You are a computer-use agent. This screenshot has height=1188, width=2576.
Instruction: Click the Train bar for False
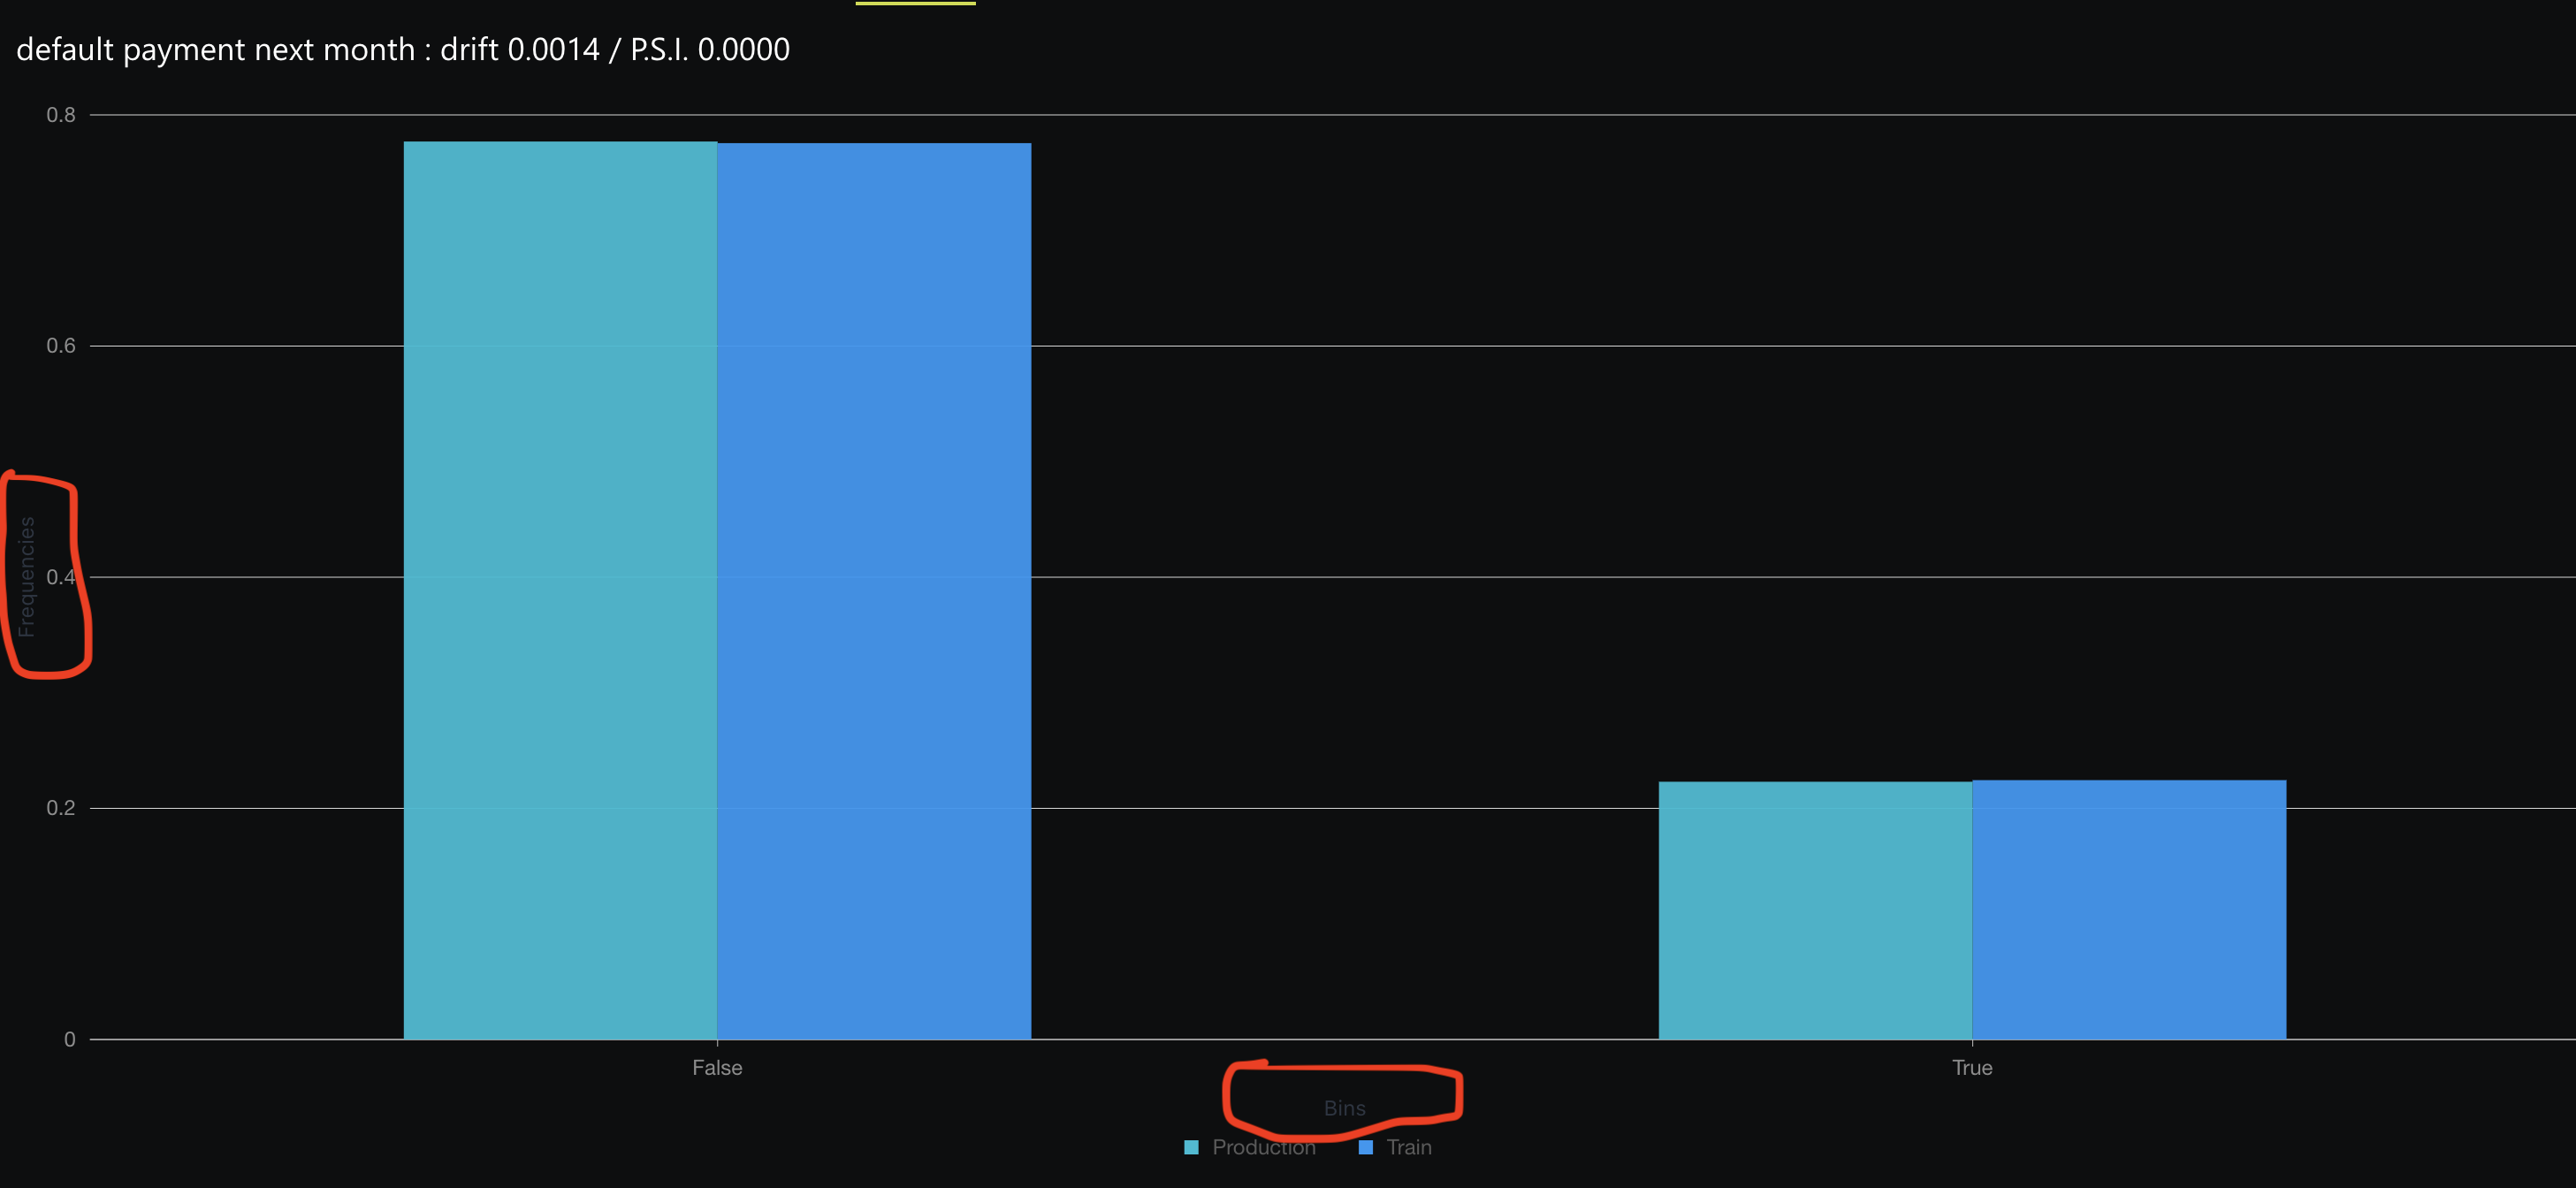point(874,590)
